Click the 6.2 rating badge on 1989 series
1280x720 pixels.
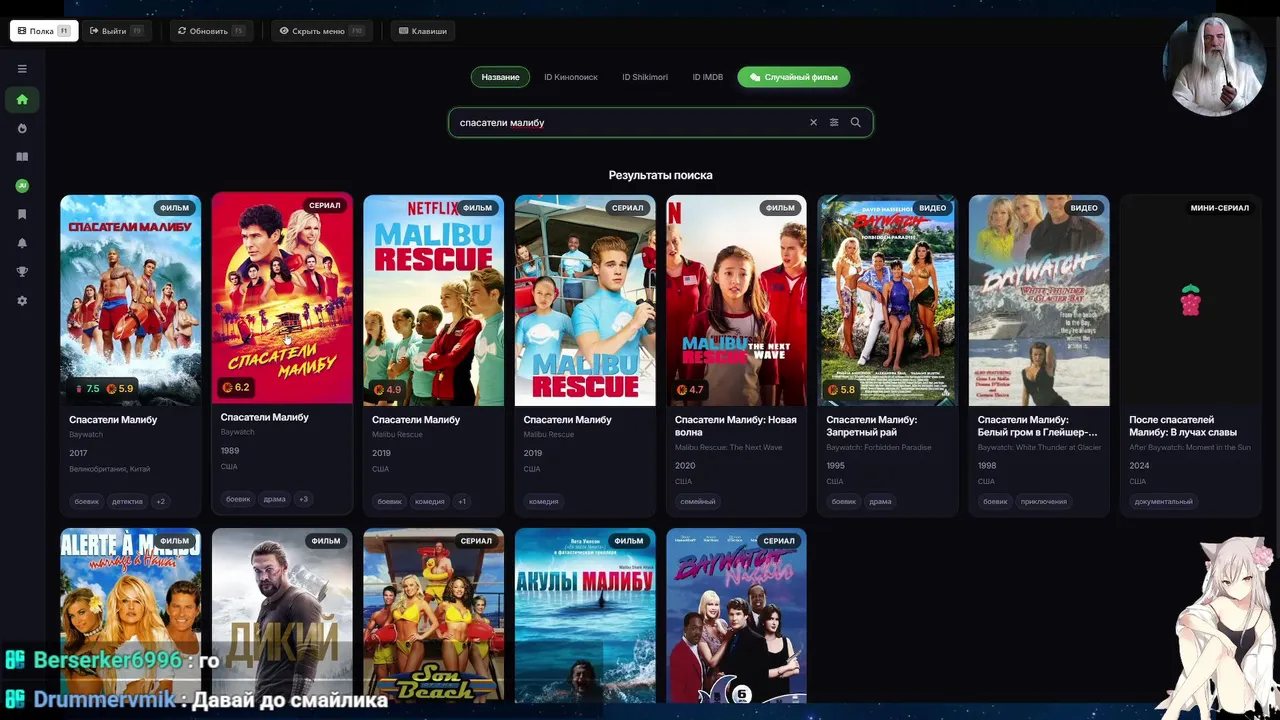pyautogui.click(x=236, y=387)
